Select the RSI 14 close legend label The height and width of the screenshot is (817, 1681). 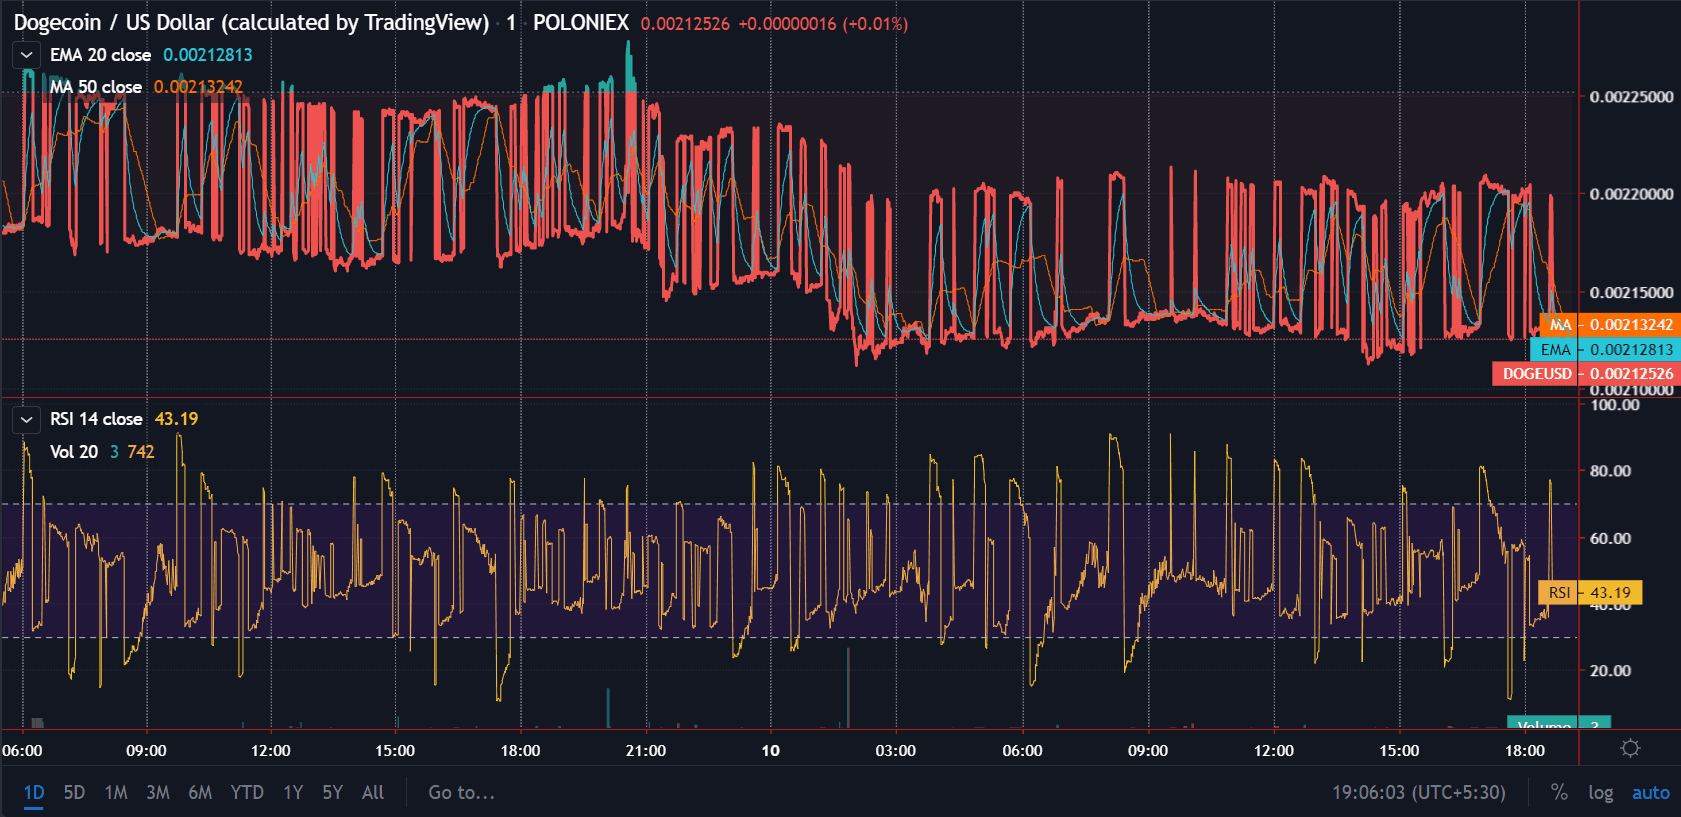point(96,419)
